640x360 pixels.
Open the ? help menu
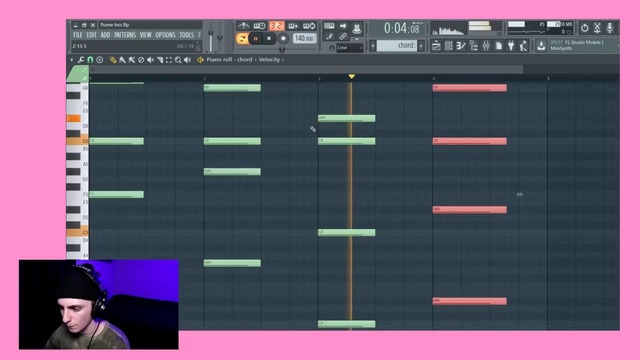point(199,35)
